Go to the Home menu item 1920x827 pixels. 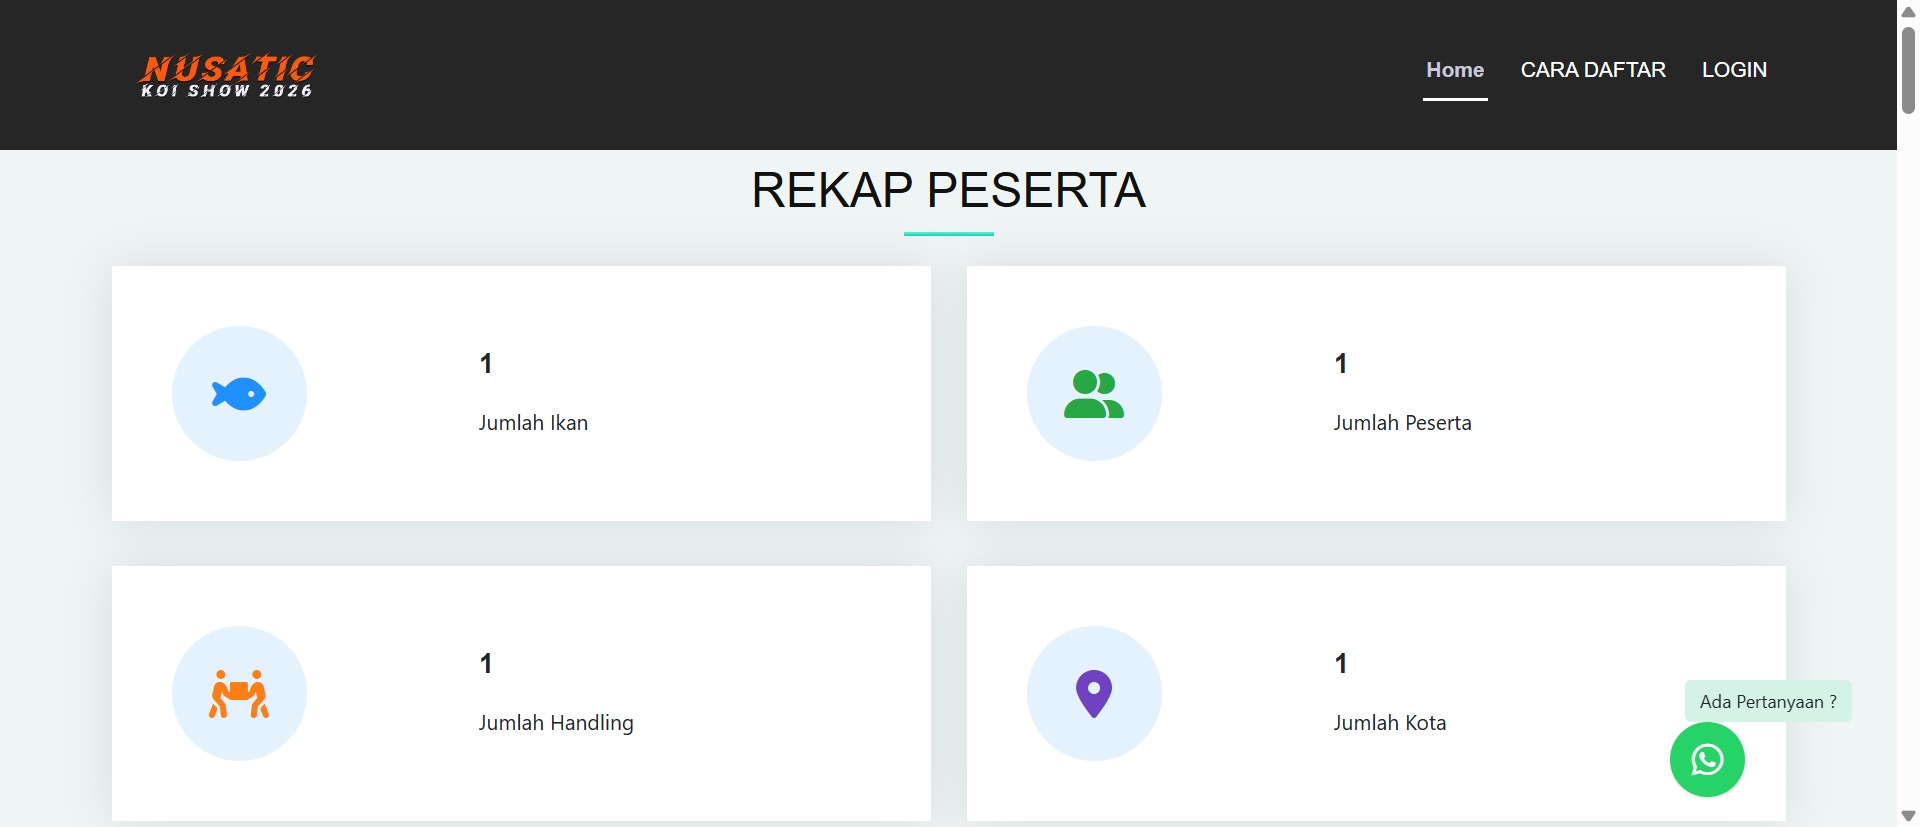pyautogui.click(x=1454, y=70)
